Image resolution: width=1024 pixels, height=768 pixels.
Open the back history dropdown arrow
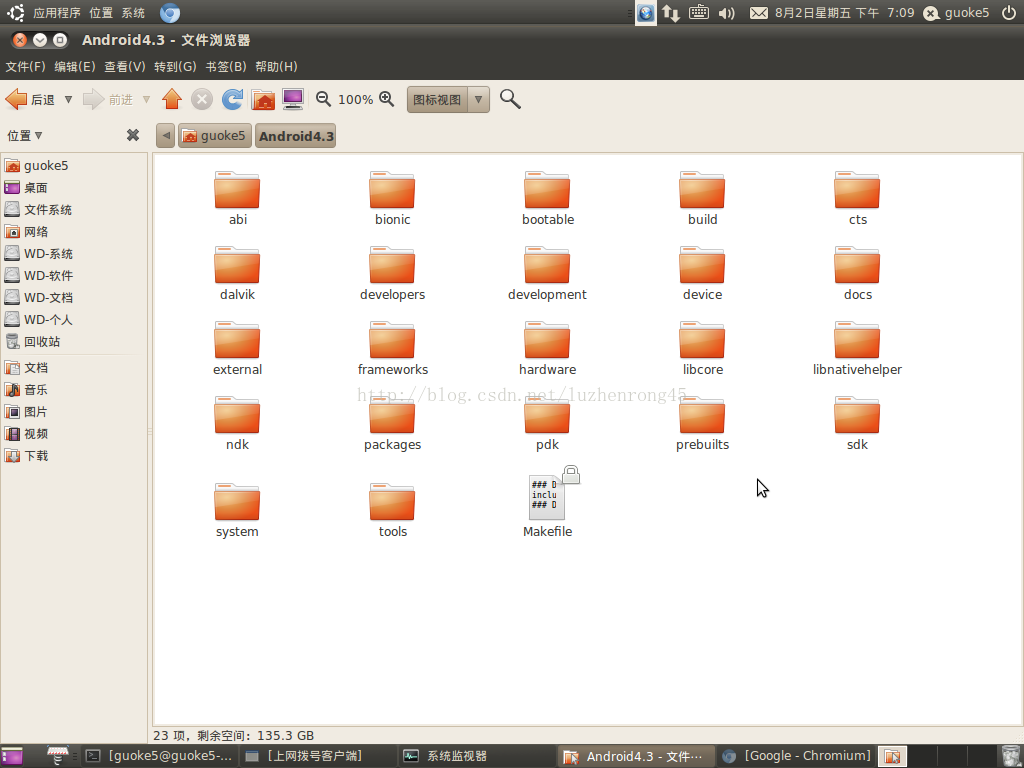pos(68,99)
